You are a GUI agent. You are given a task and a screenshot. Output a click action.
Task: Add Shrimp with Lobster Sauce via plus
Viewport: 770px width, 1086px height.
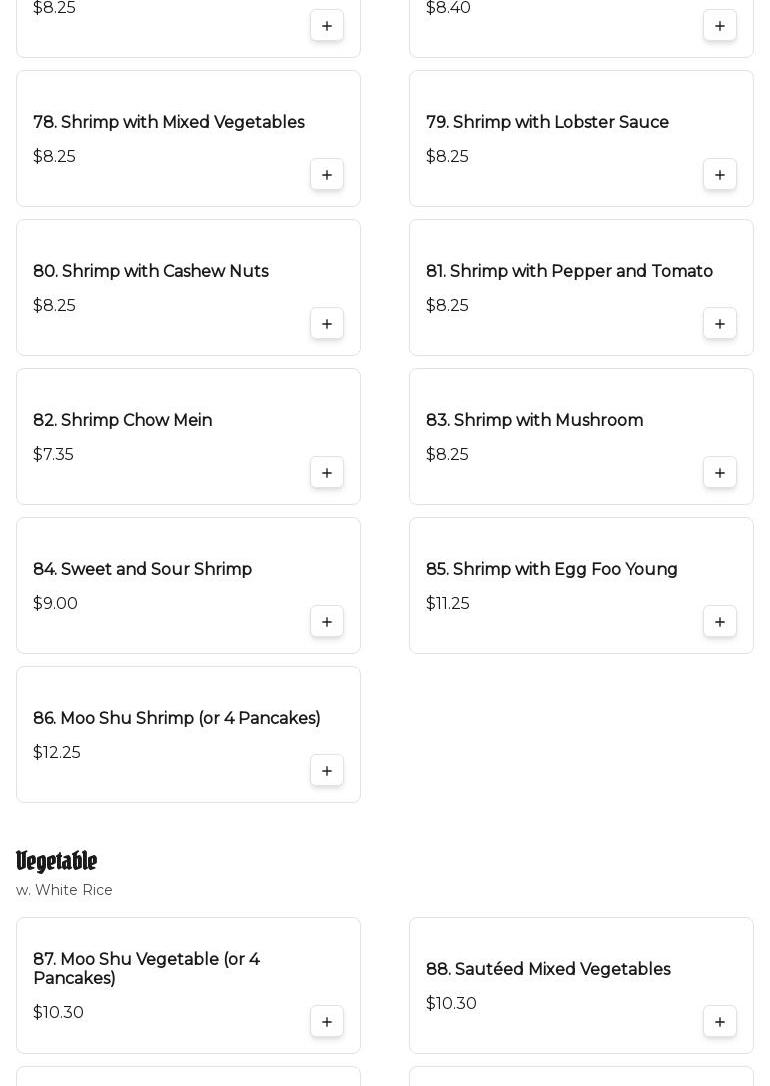(720, 175)
